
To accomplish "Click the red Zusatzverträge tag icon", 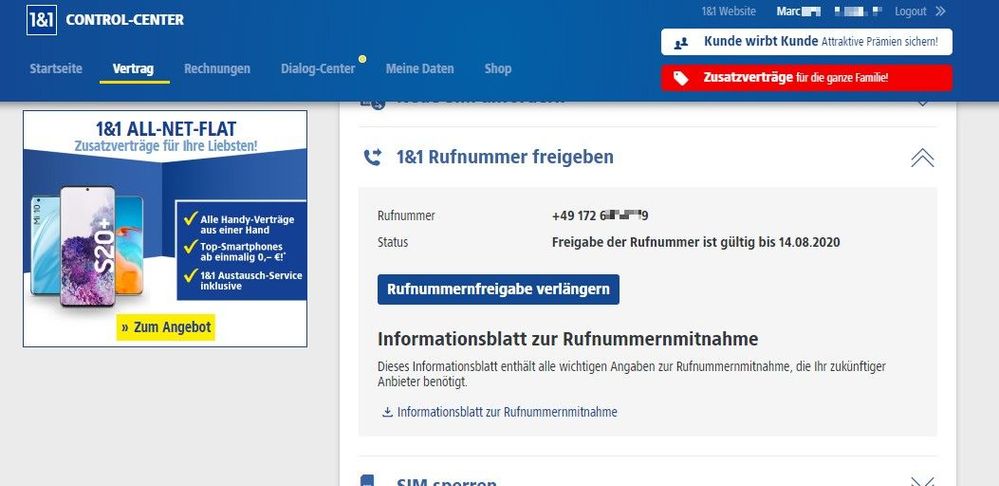I will [681, 78].
